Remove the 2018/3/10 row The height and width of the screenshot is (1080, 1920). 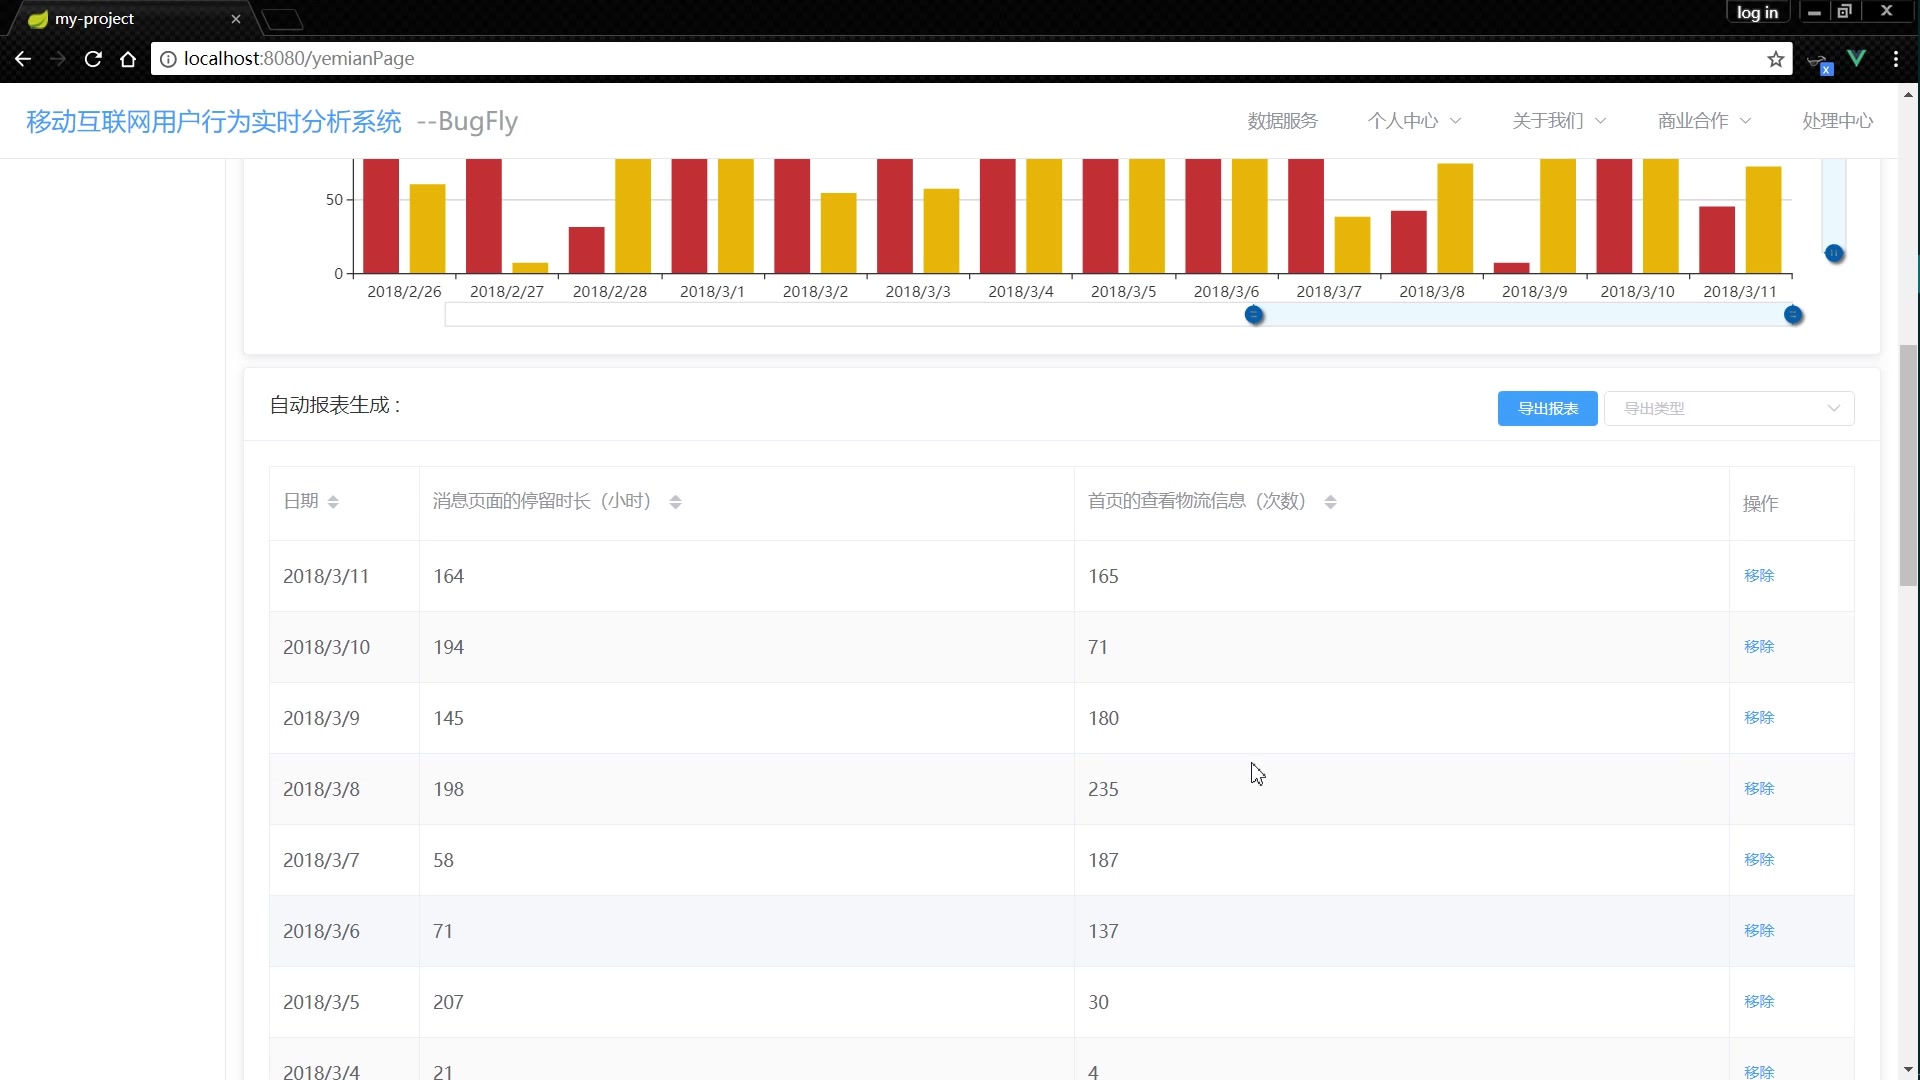(x=1759, y=646)
